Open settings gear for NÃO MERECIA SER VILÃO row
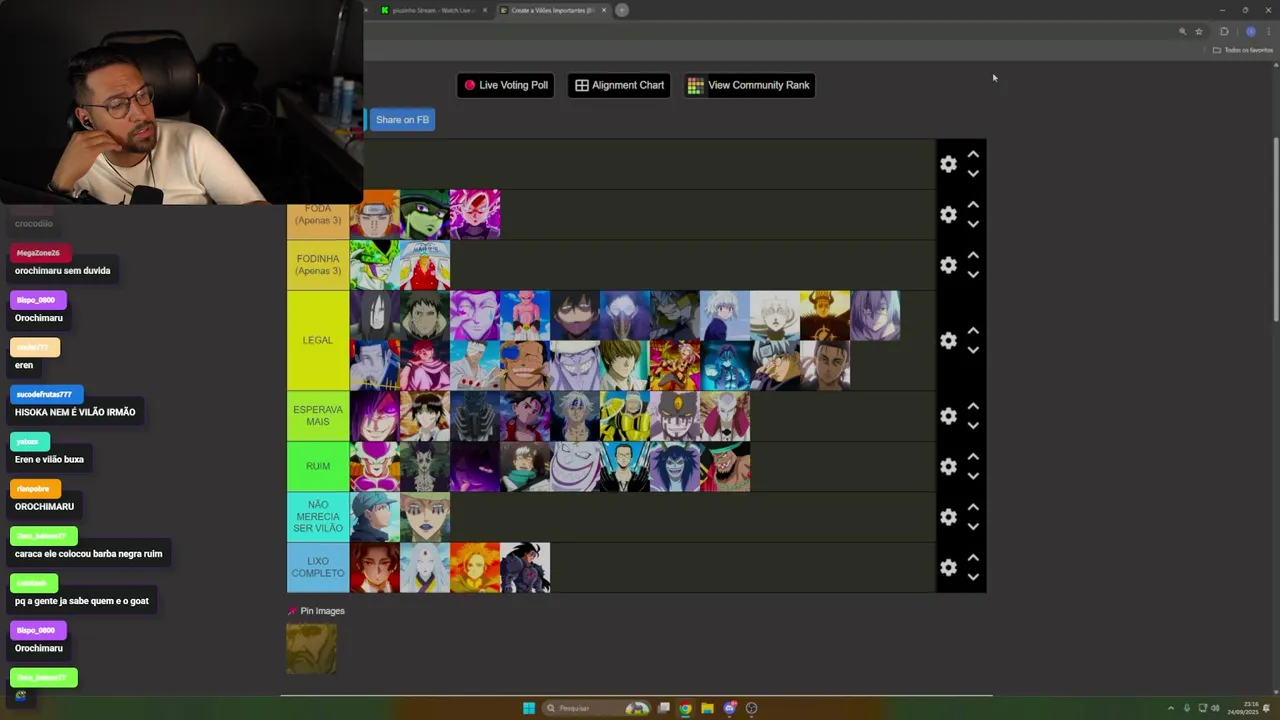This screenshot has height=720, width=1280. [x=948, y=517]
